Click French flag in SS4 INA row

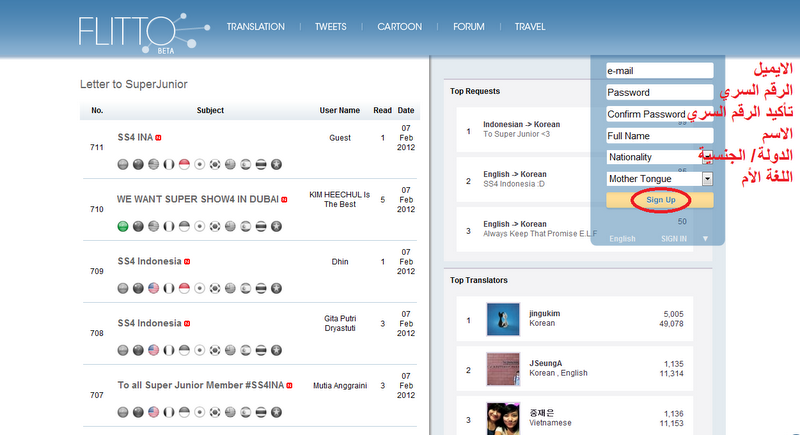tap(169, 164)
